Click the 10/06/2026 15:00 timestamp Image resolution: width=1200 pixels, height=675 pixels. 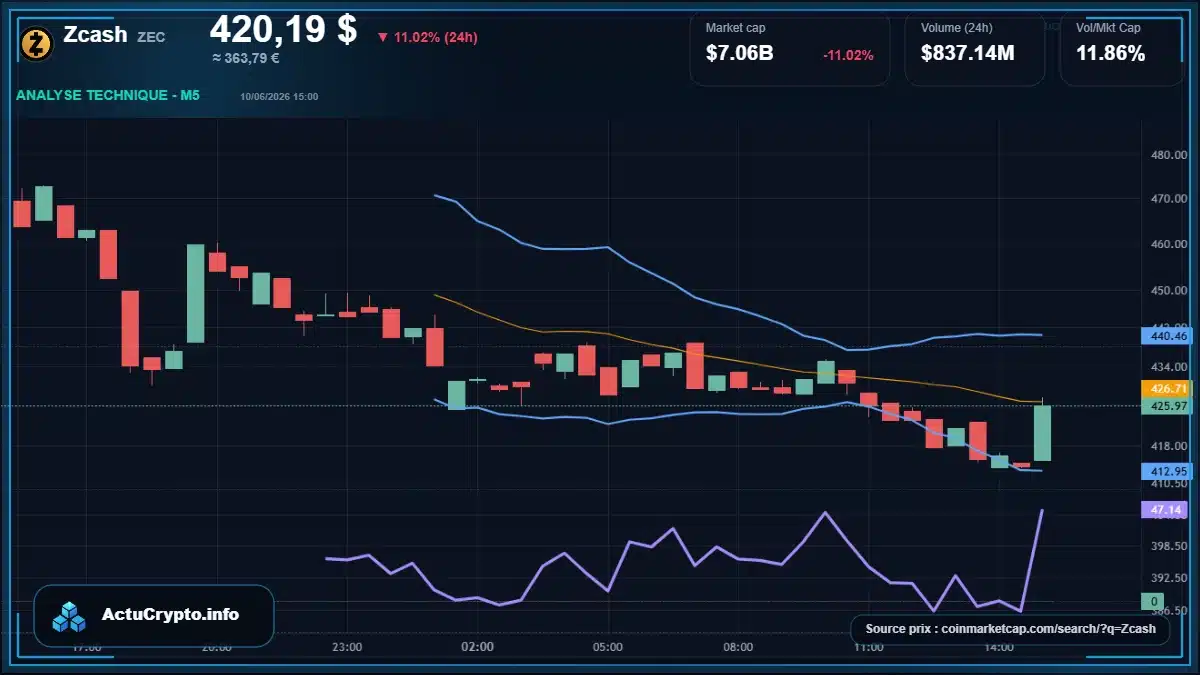tap(279, 96)
